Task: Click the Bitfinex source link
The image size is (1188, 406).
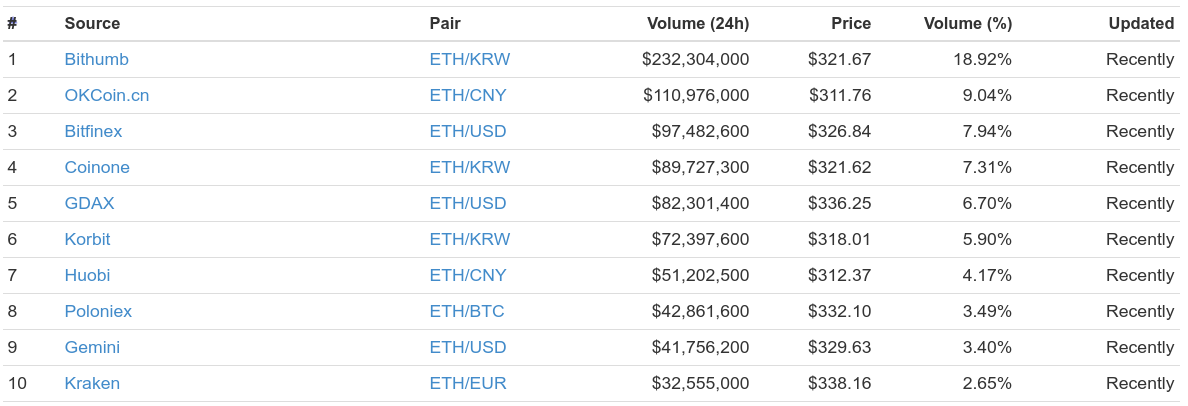Action: click(93, 131)
